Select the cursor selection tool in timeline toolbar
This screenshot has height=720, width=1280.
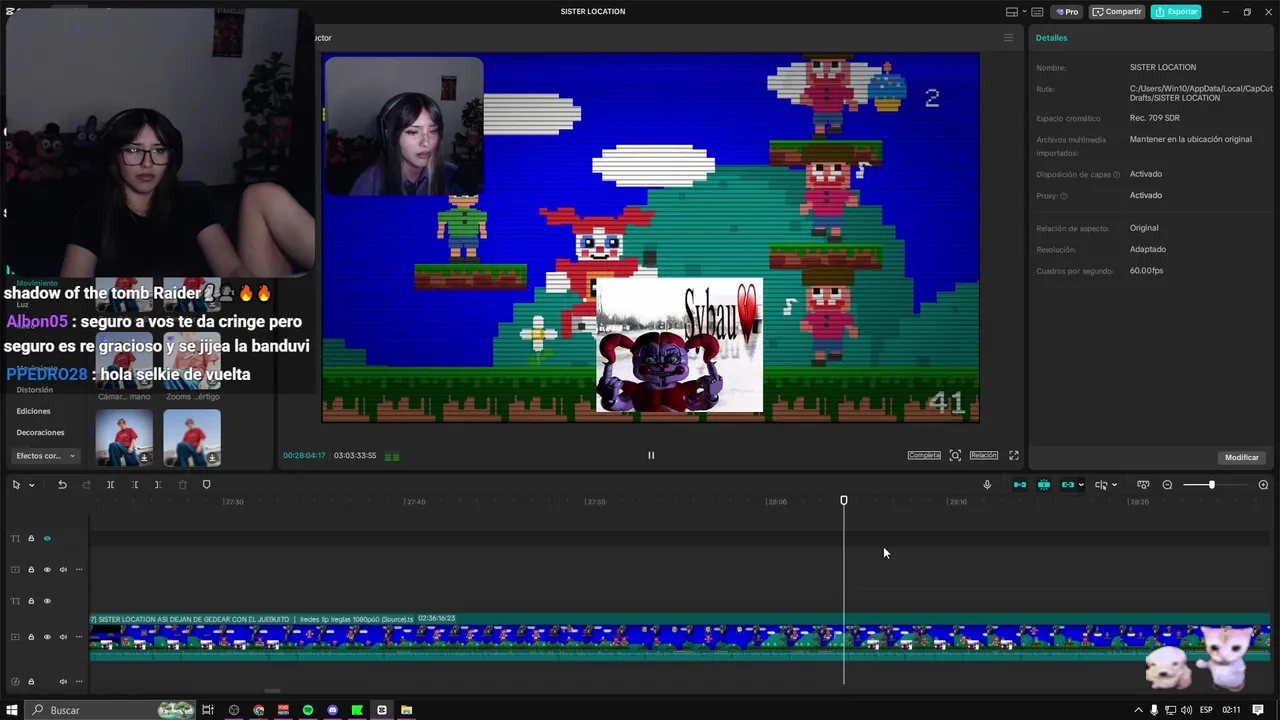point(16,485)
